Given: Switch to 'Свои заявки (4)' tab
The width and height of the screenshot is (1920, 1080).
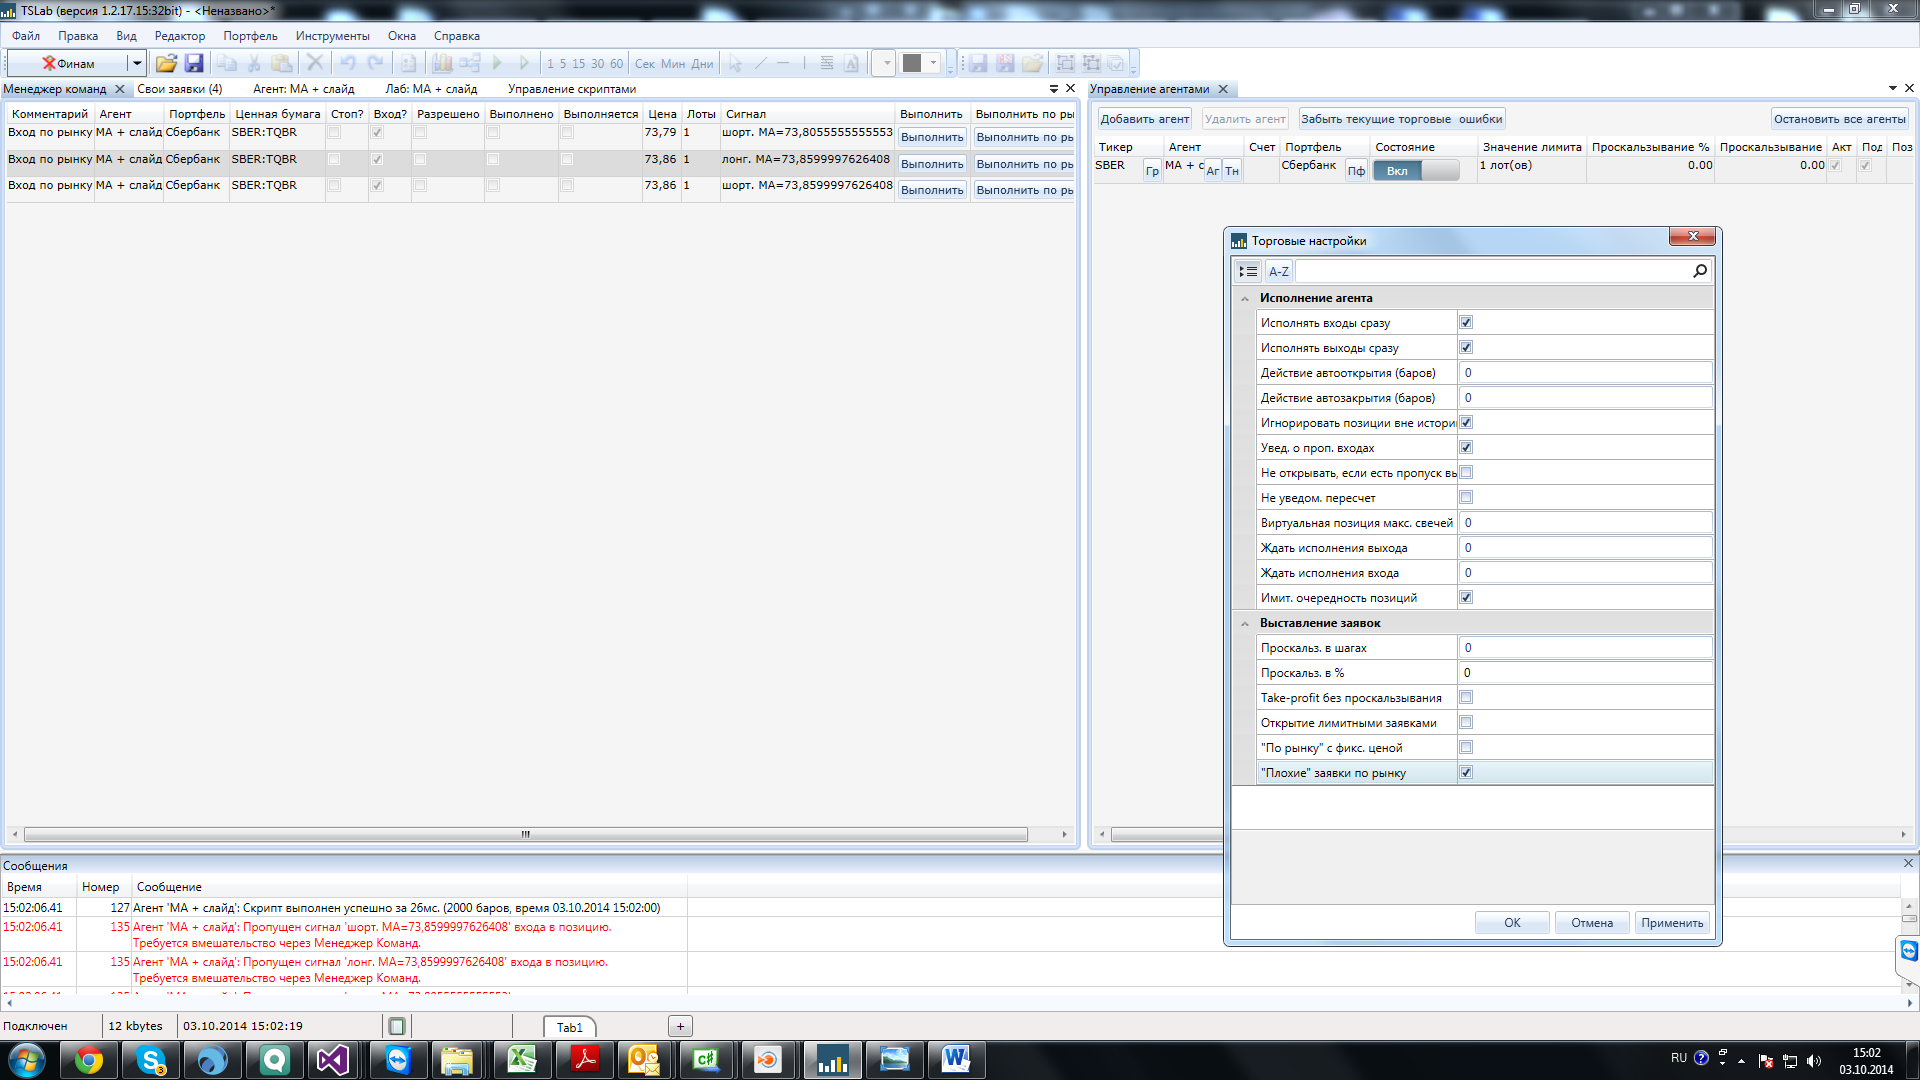Looking at the screenshot, I should (180, 89).
